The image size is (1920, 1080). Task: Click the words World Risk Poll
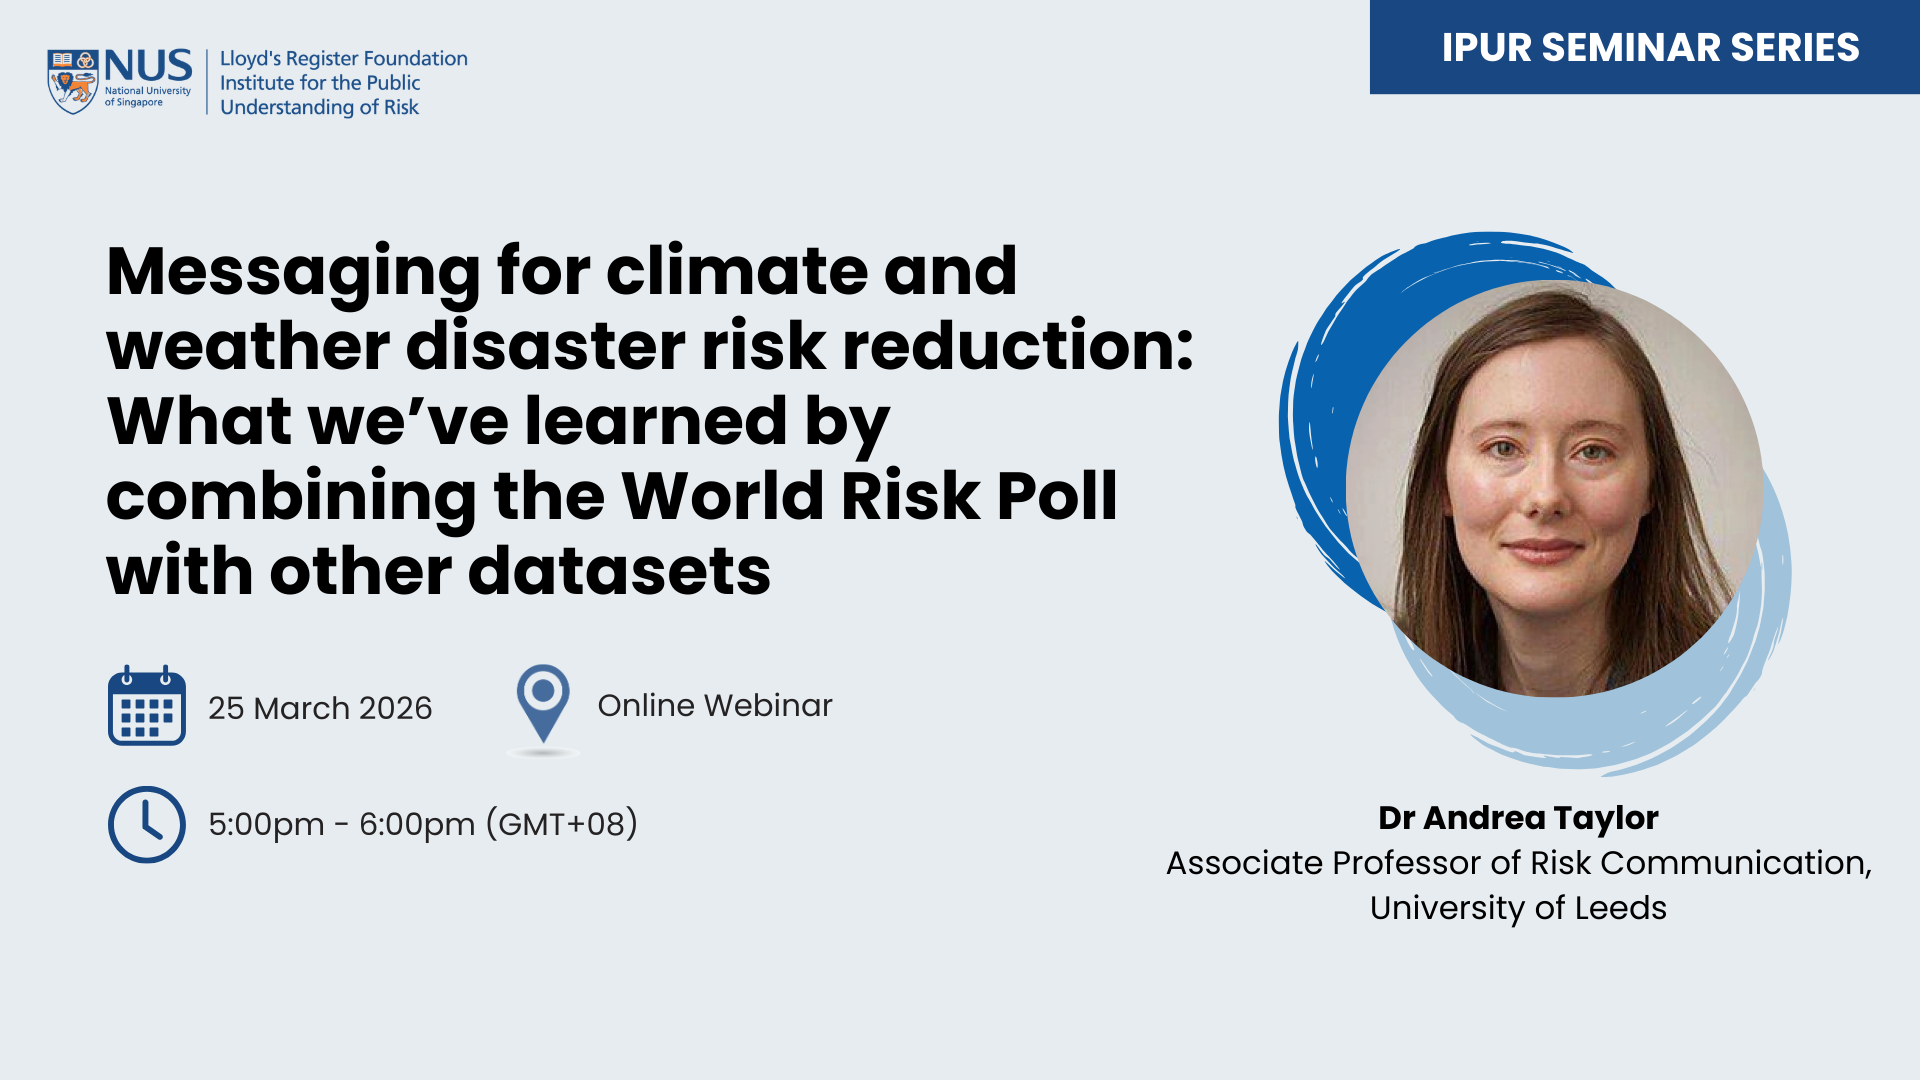868,496
